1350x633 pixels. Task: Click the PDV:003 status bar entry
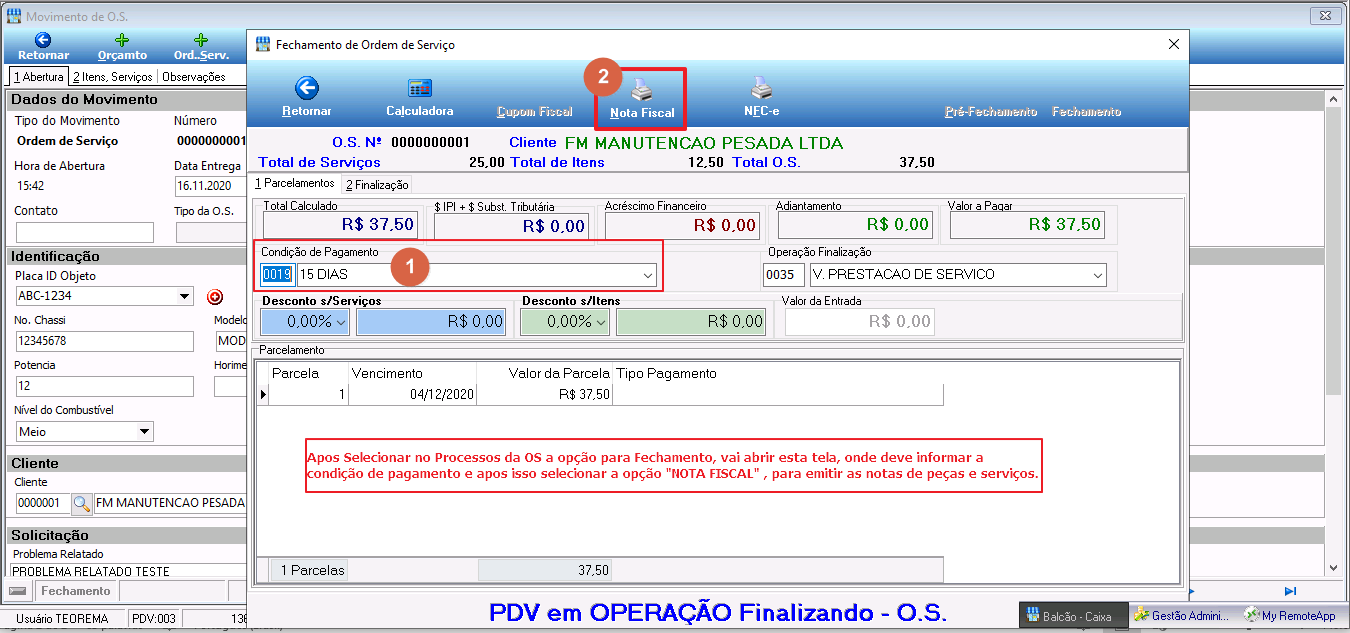(x=154, y=619)
